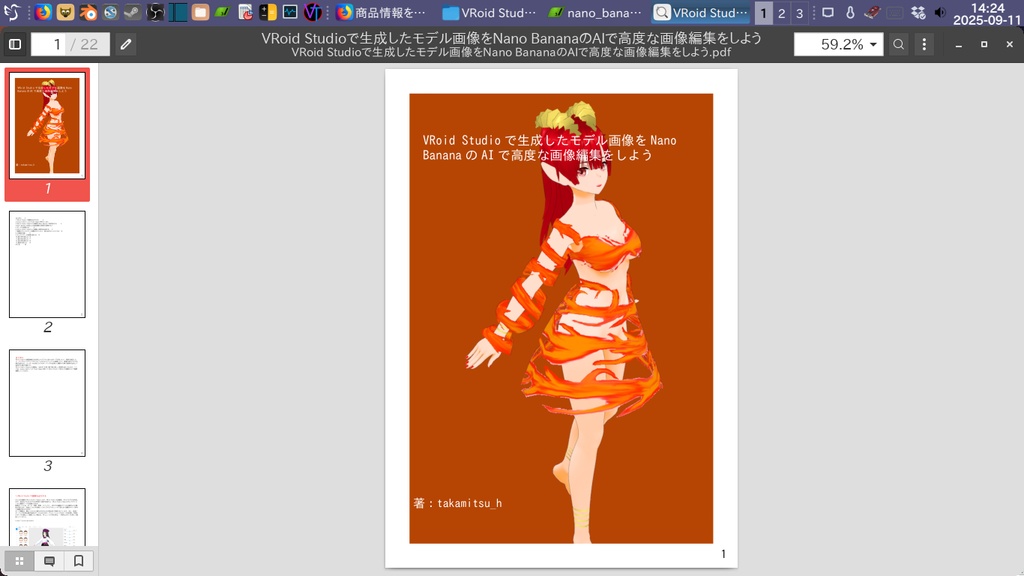Click the volume speaker tray icon
This screenshot has height=576, width=1024.
click(940, 12)
